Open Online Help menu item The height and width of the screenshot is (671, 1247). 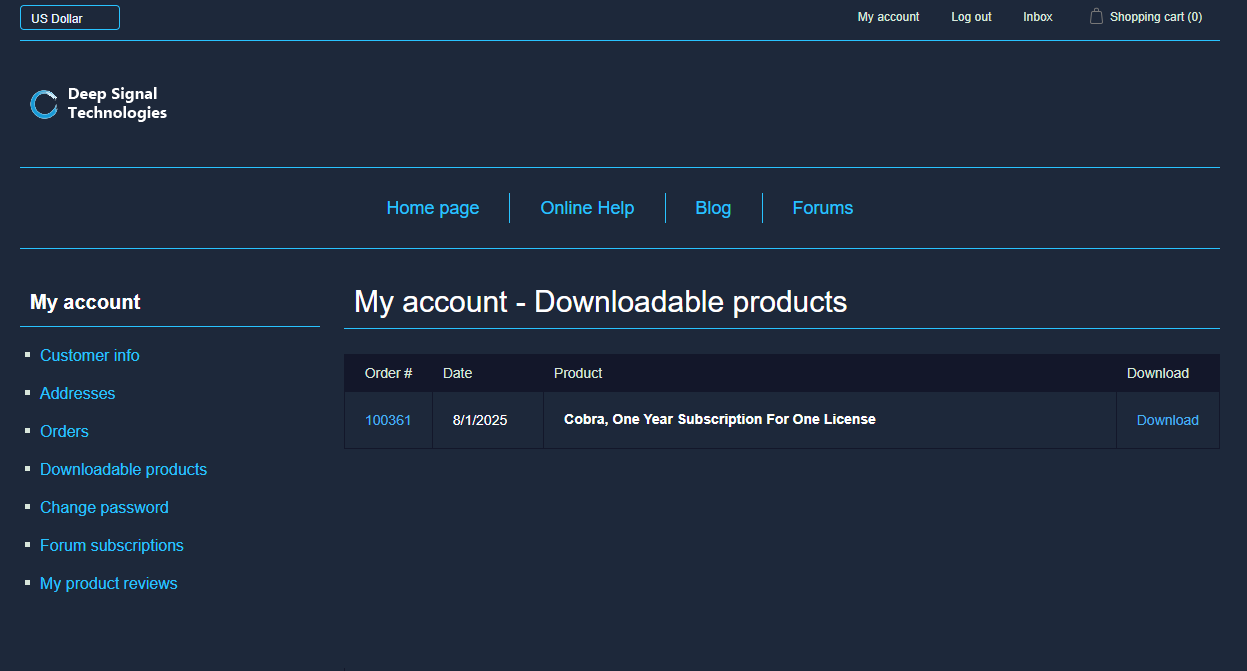[587, 208]
